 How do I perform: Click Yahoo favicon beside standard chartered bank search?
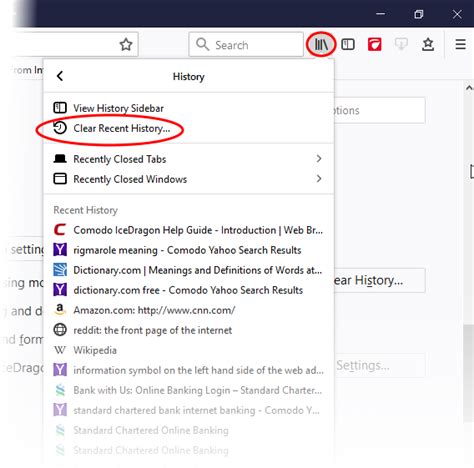point(60,410)
